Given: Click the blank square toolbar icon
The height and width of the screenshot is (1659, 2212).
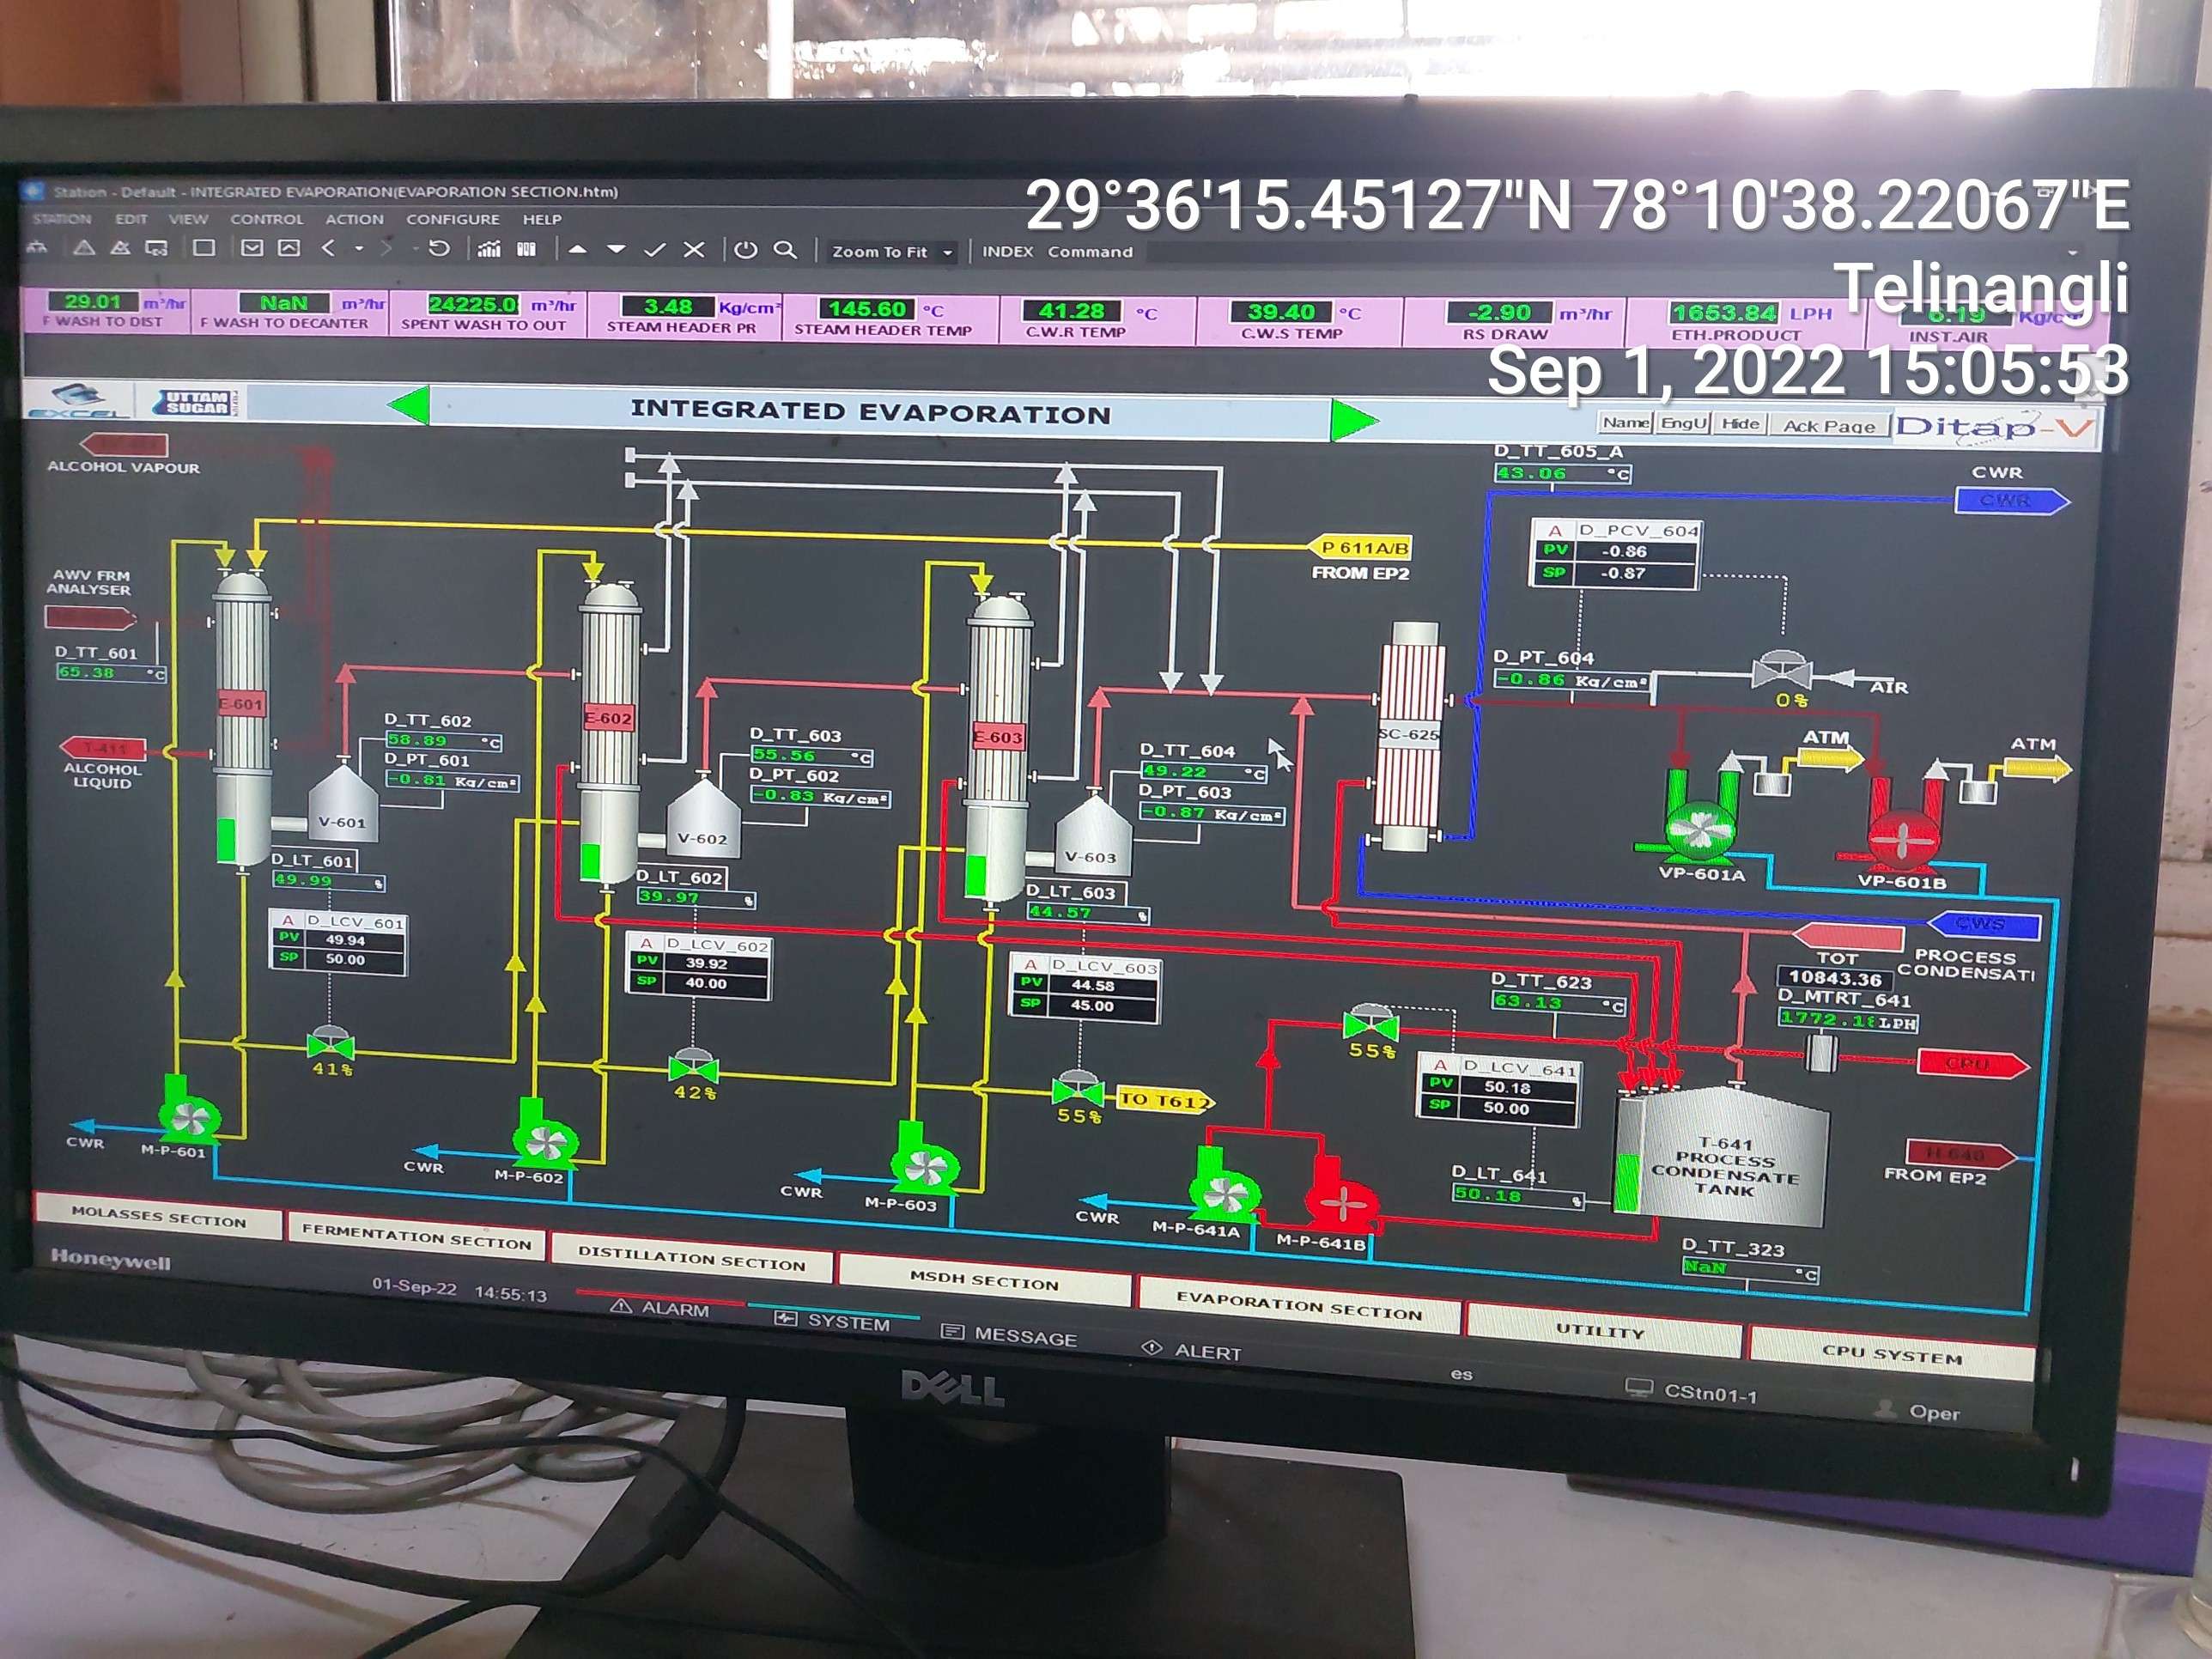Looking at the screenshot, I should pyautogui.click(x=204, y=247).
